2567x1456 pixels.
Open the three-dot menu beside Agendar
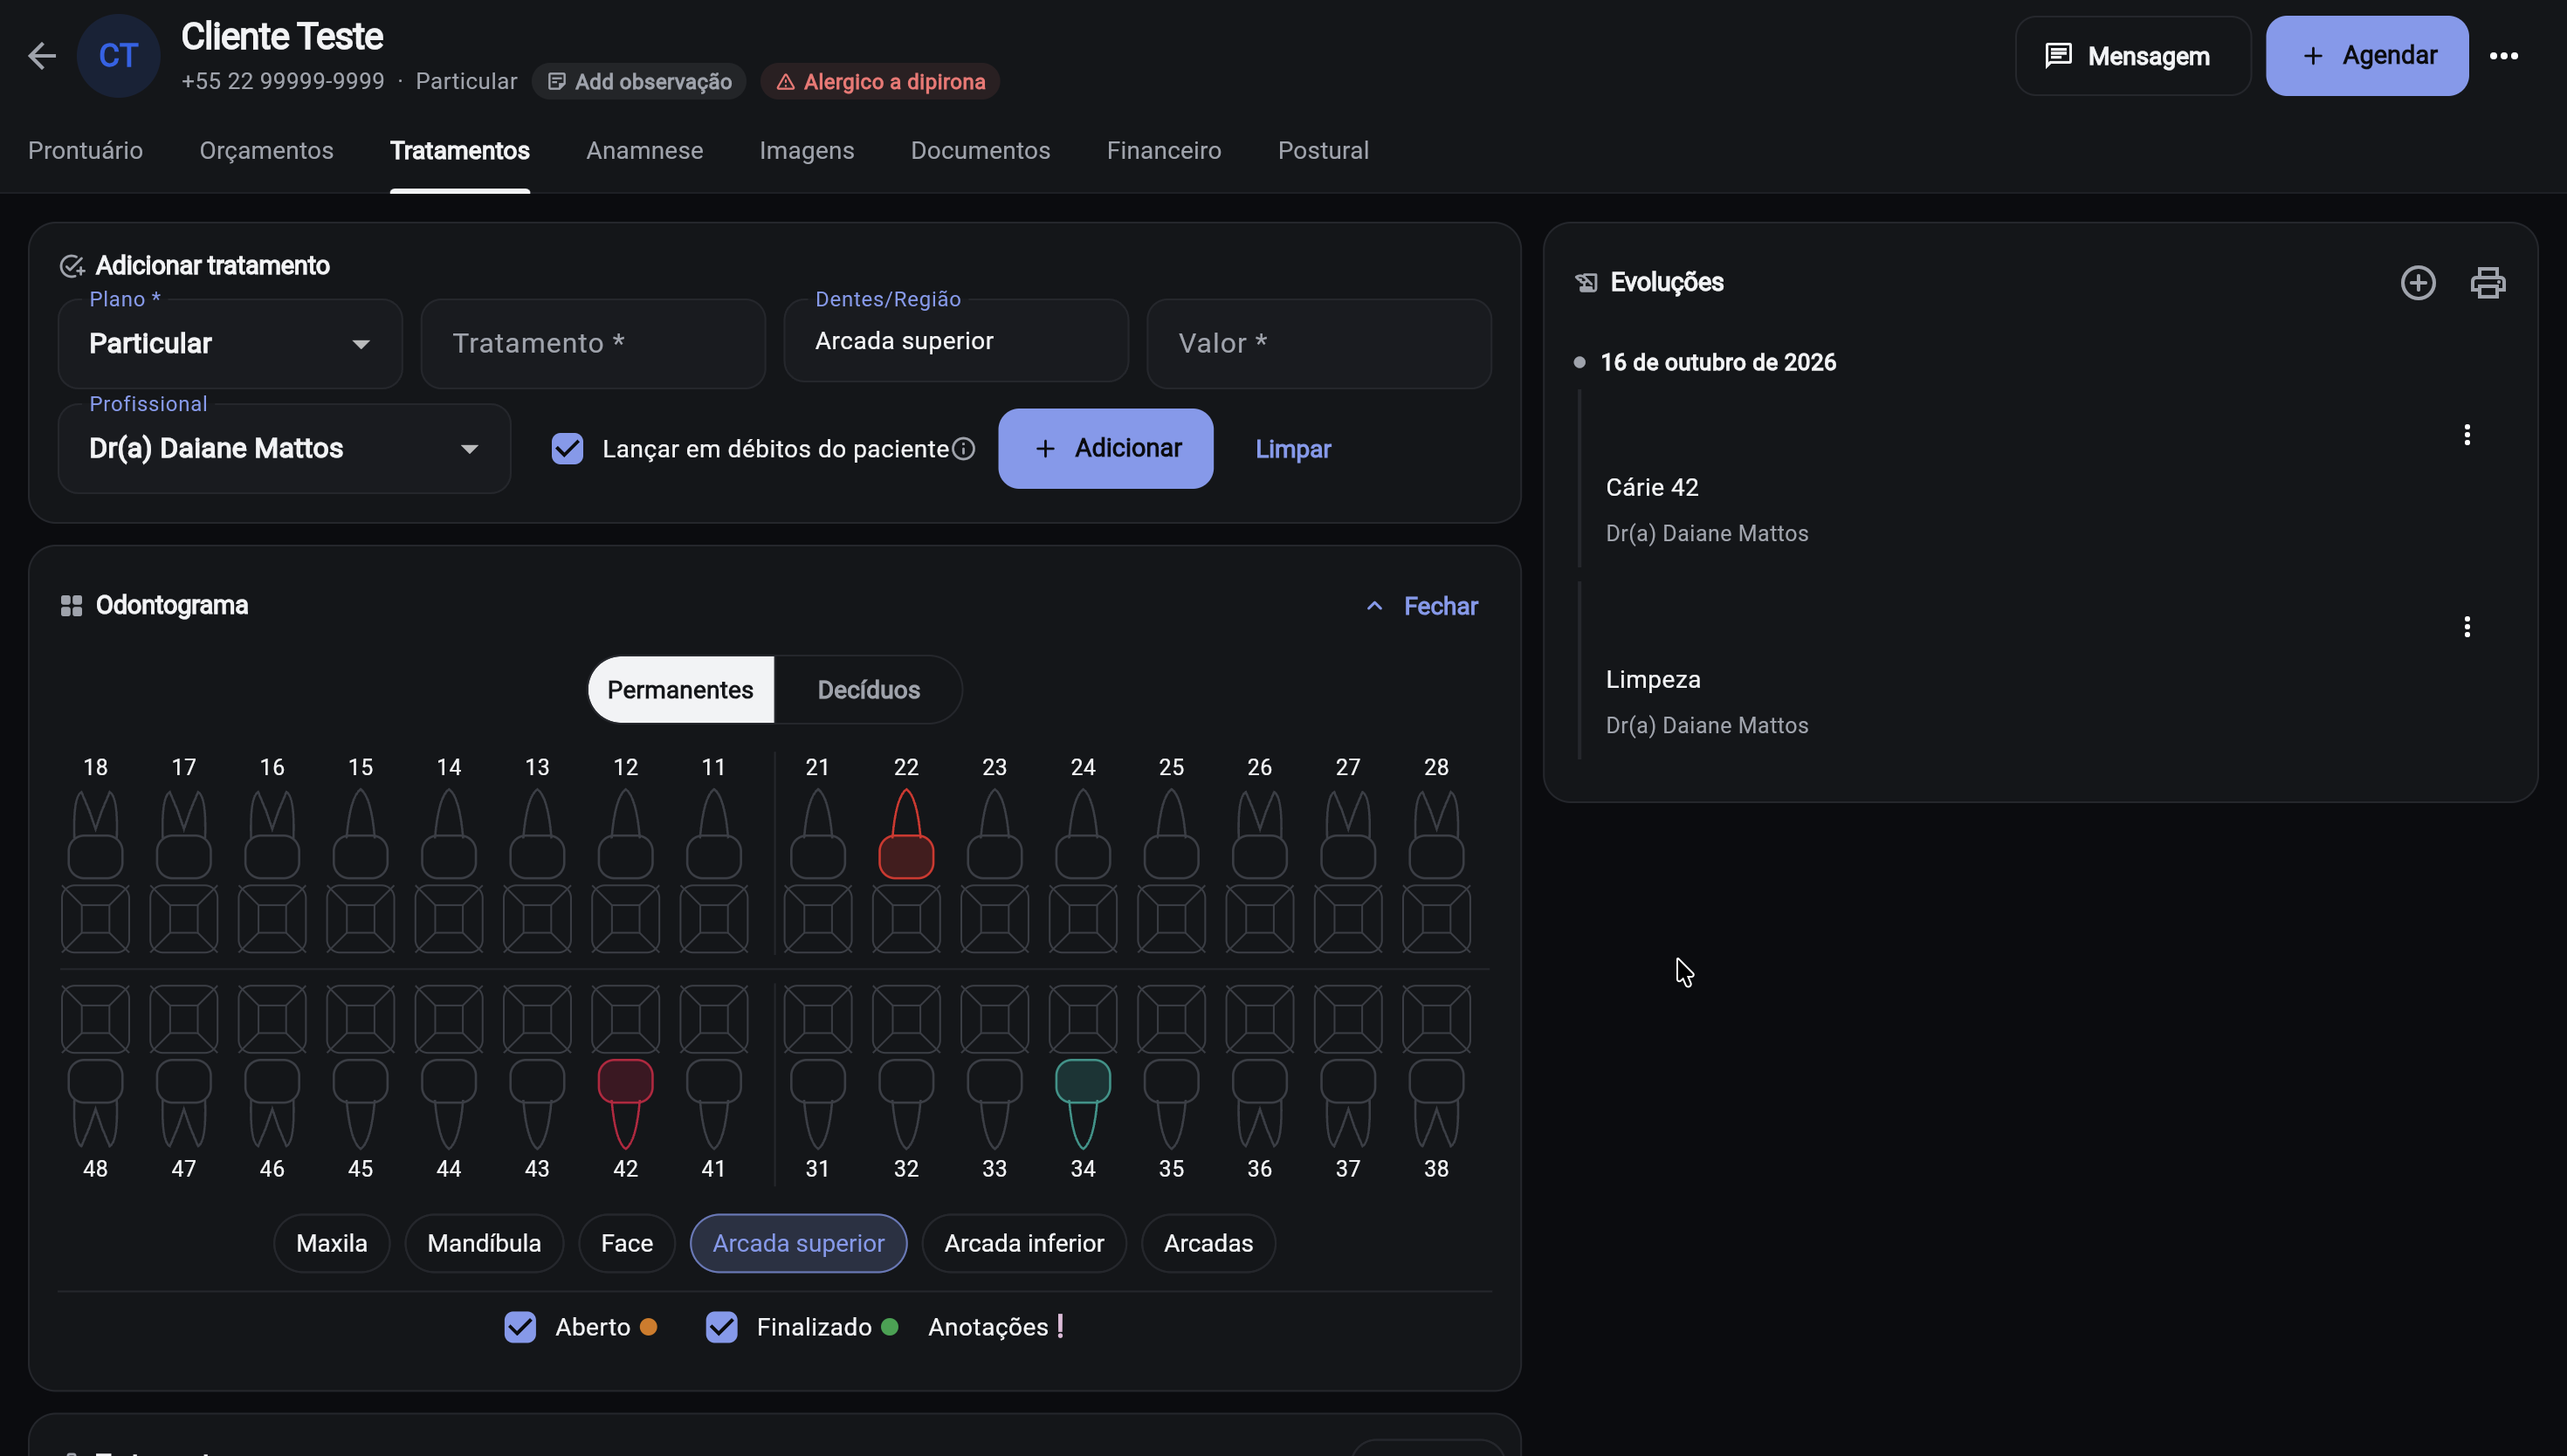click(2503, 56)
